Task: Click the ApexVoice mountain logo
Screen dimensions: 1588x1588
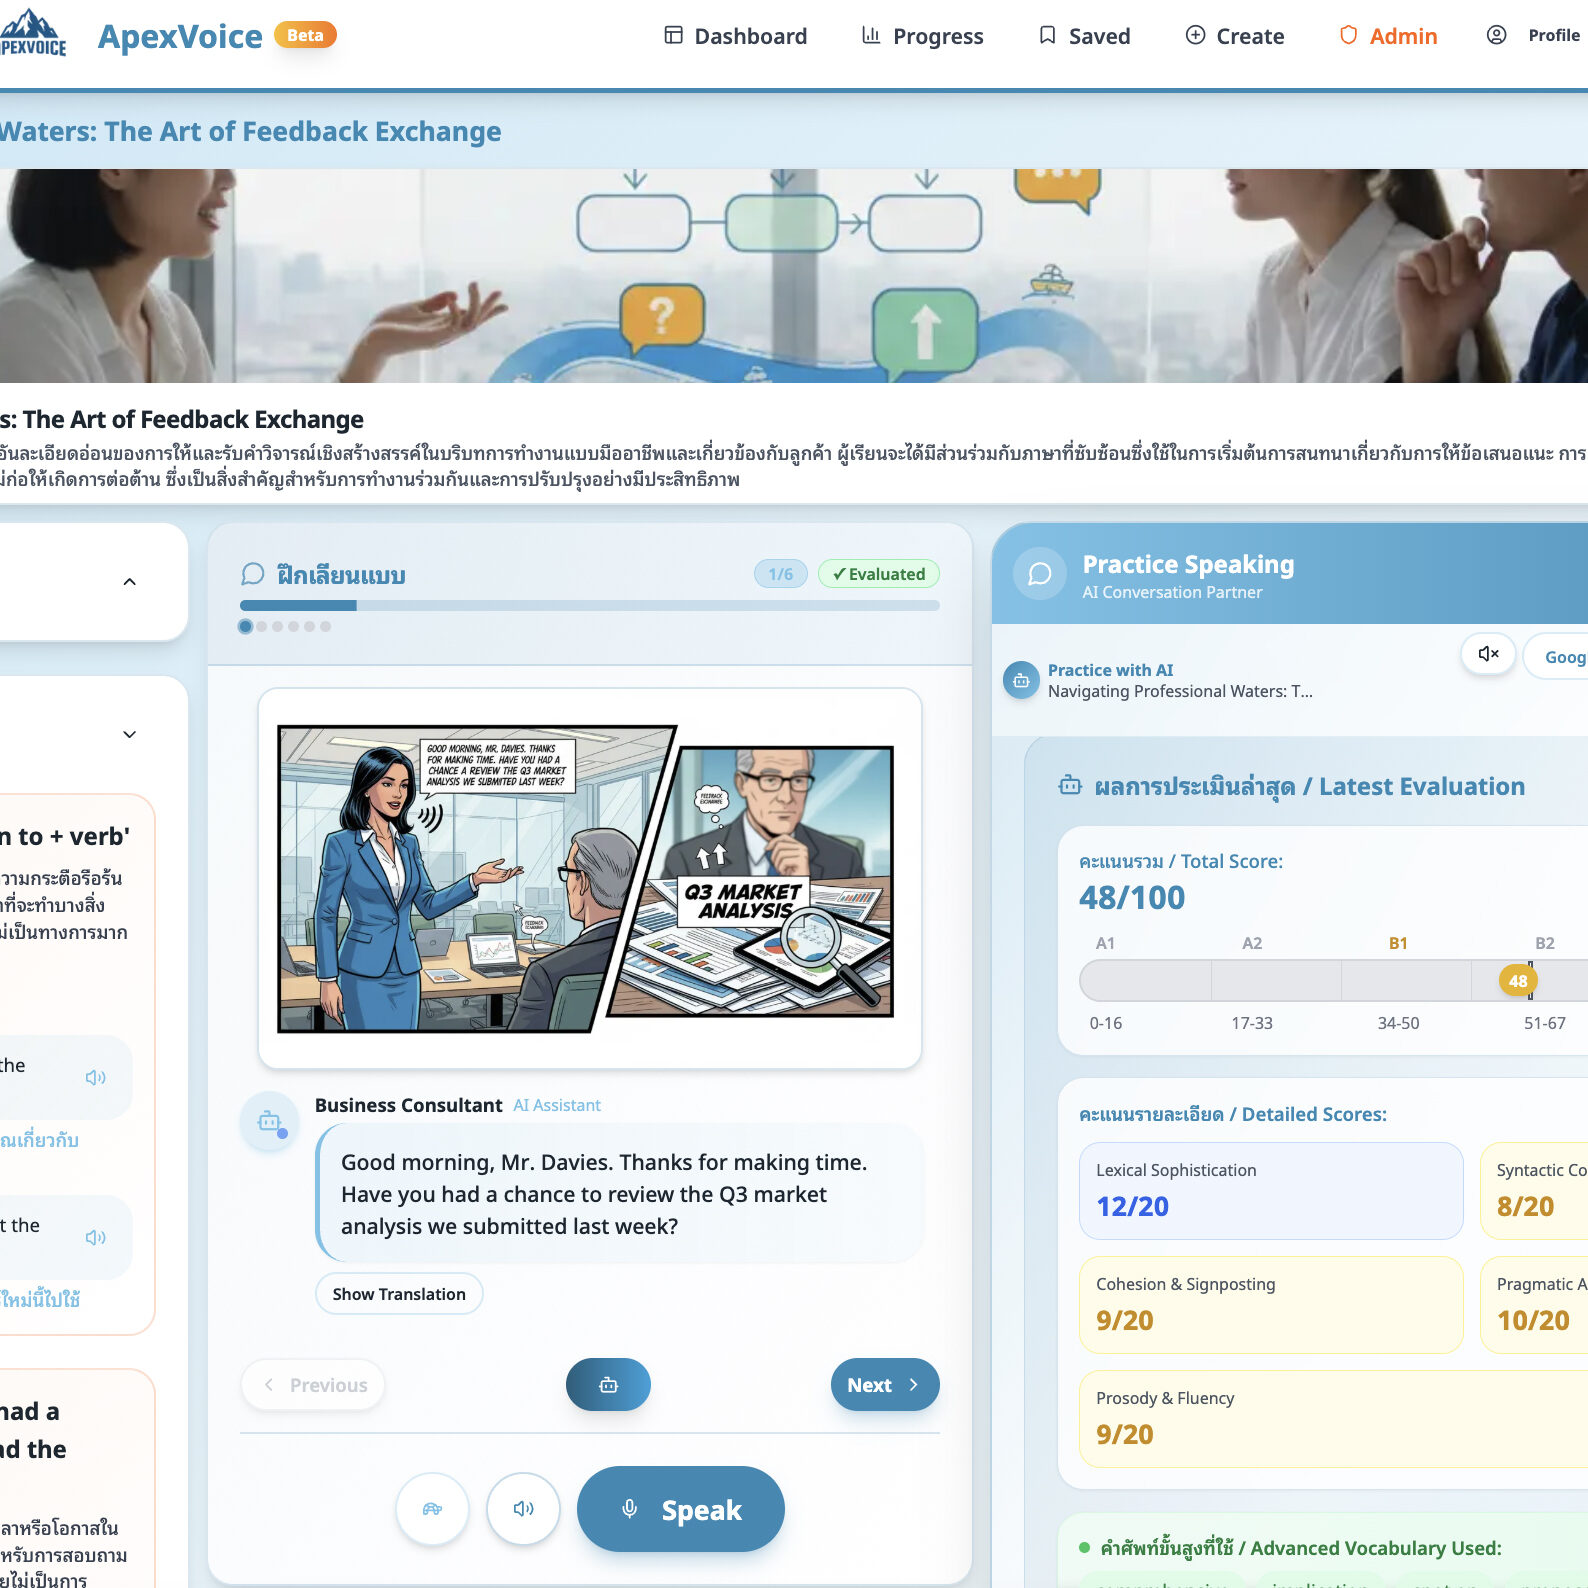Action: pos(34,34)
